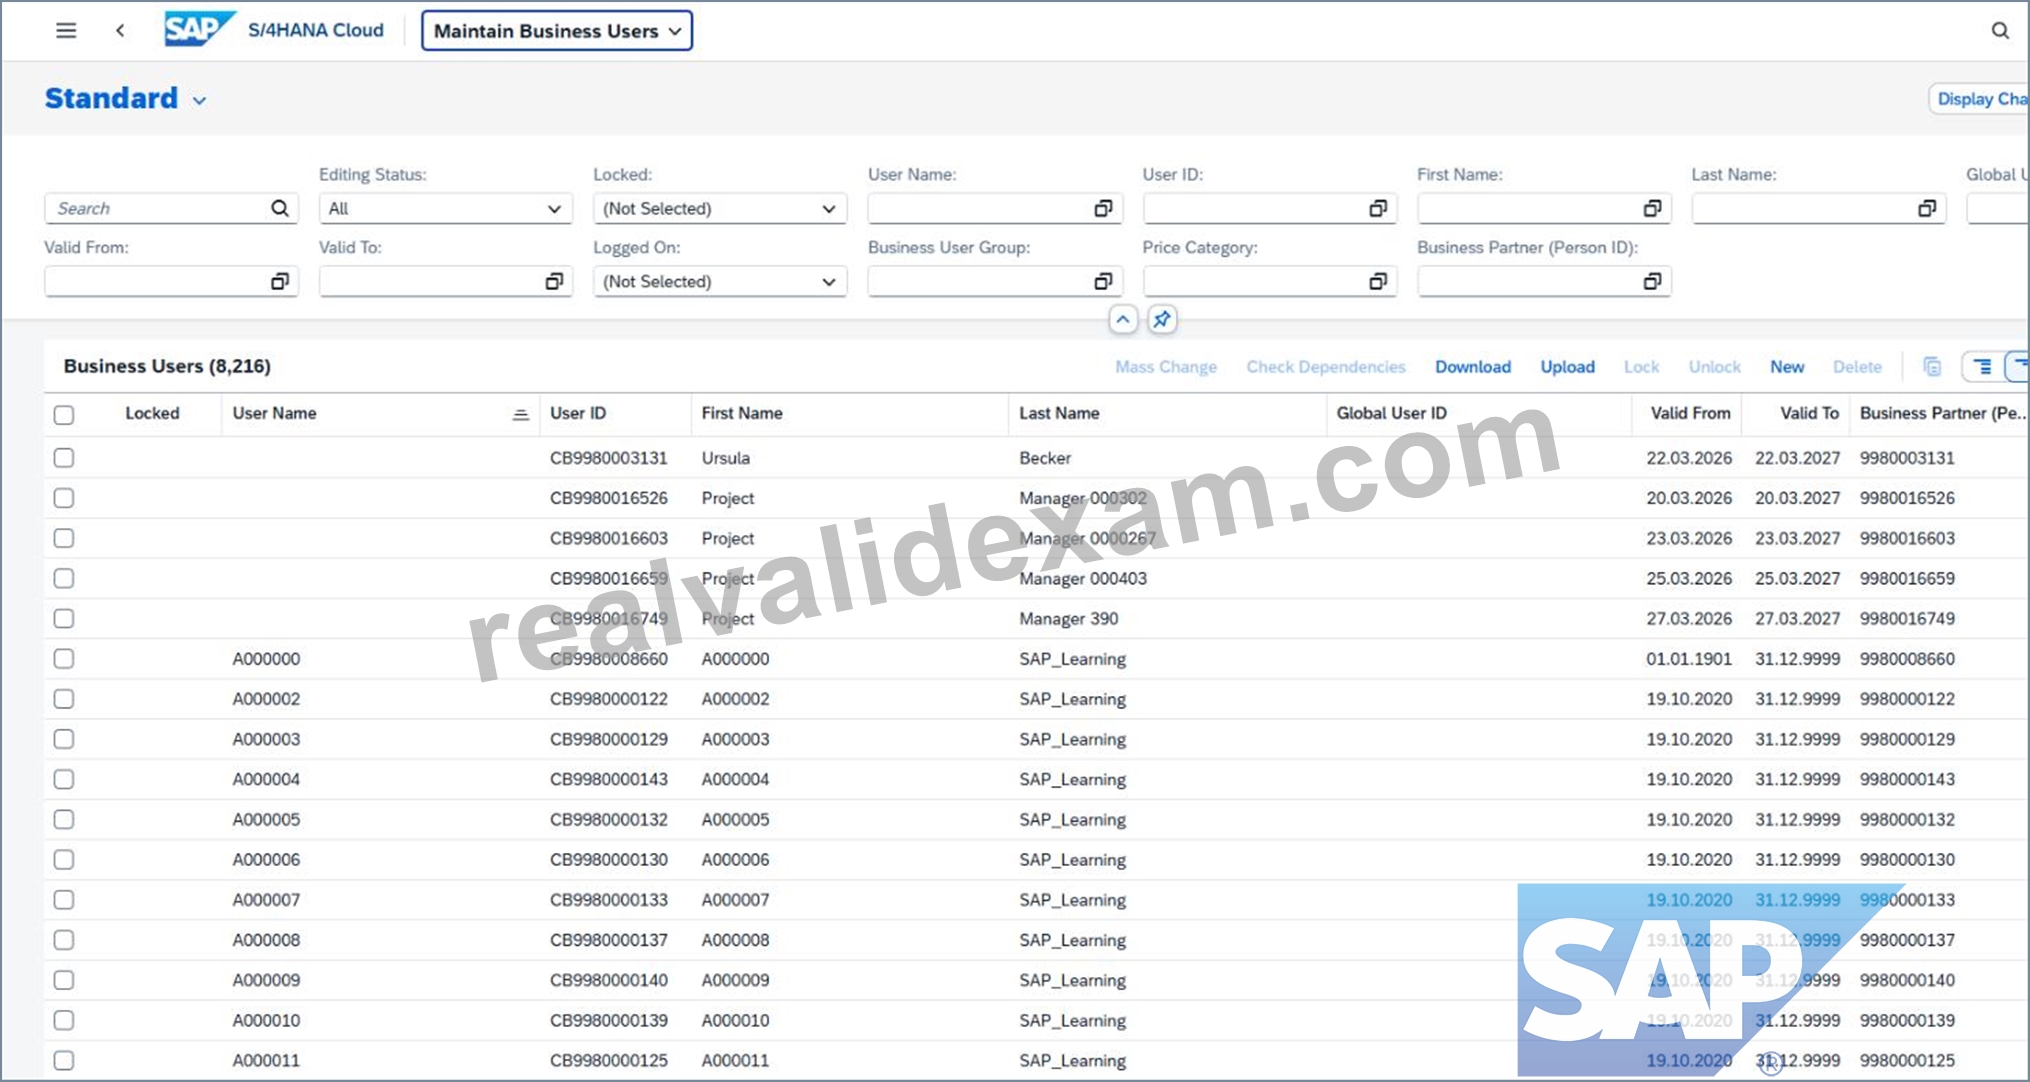Viewport: 2030px width, 1082px height.
Task: Open value help for User Name filter
Action: [1103, 208]
